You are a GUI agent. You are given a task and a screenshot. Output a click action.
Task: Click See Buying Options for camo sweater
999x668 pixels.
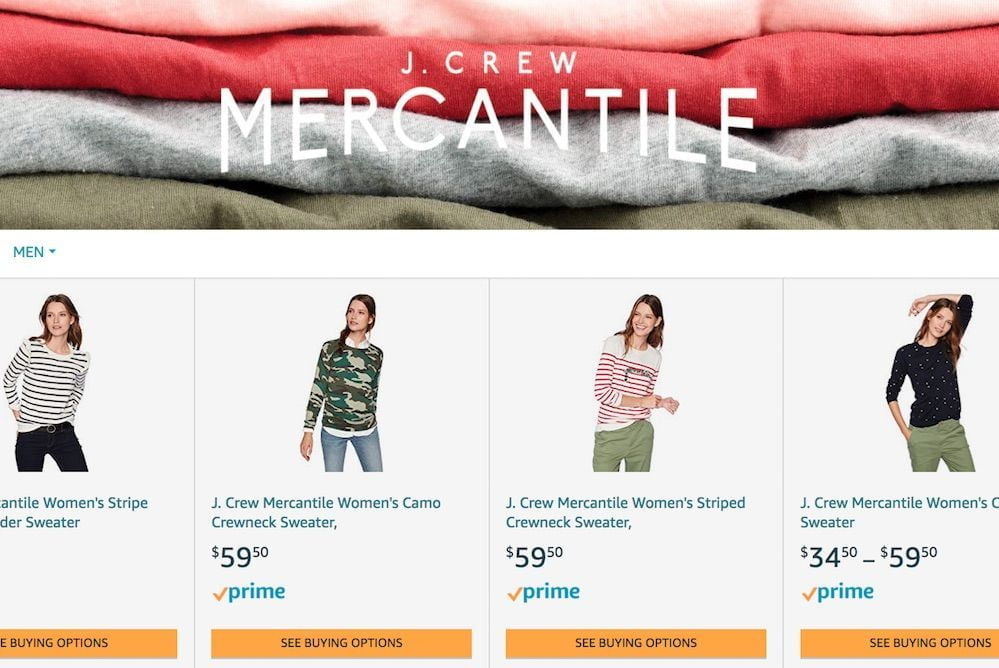pos(341,643)
